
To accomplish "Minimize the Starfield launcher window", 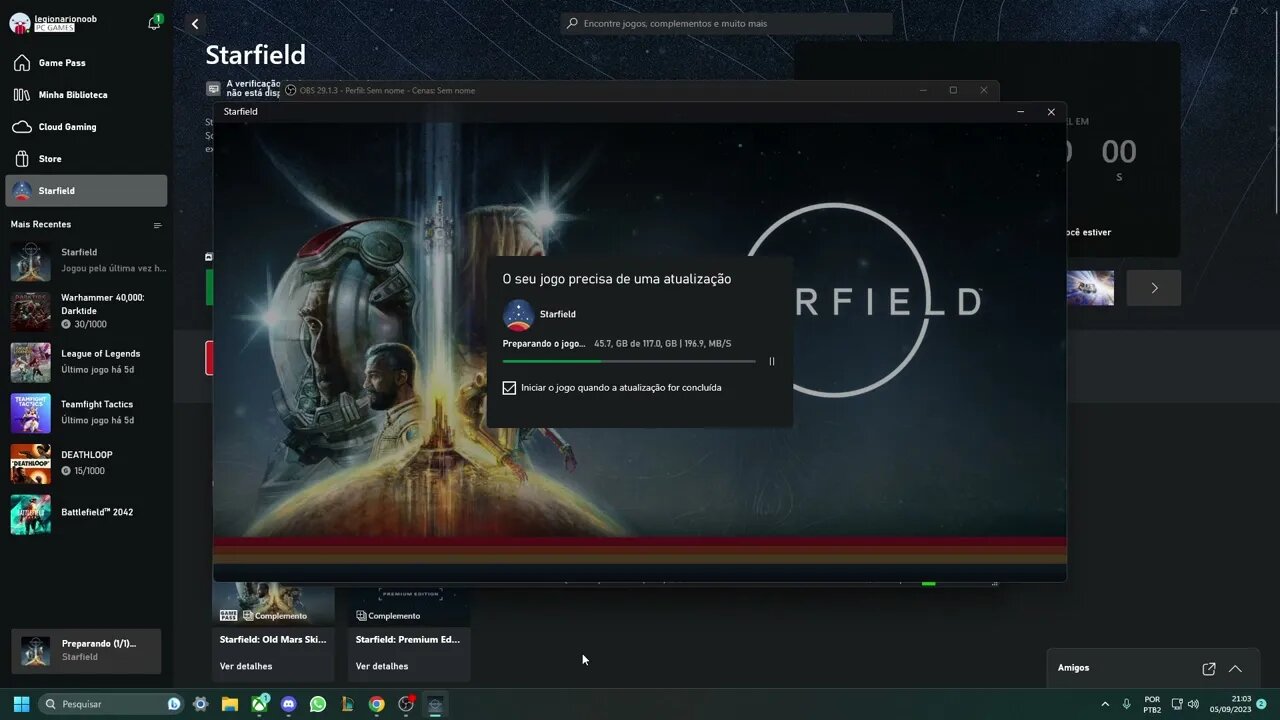I will click(1020, 112).
